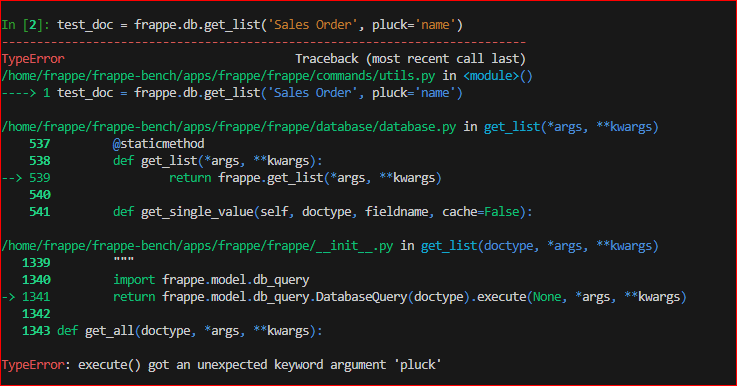
Task: Click the "pluck='name'" argument in the In [2] line
Action: click(x=414, y=25)
